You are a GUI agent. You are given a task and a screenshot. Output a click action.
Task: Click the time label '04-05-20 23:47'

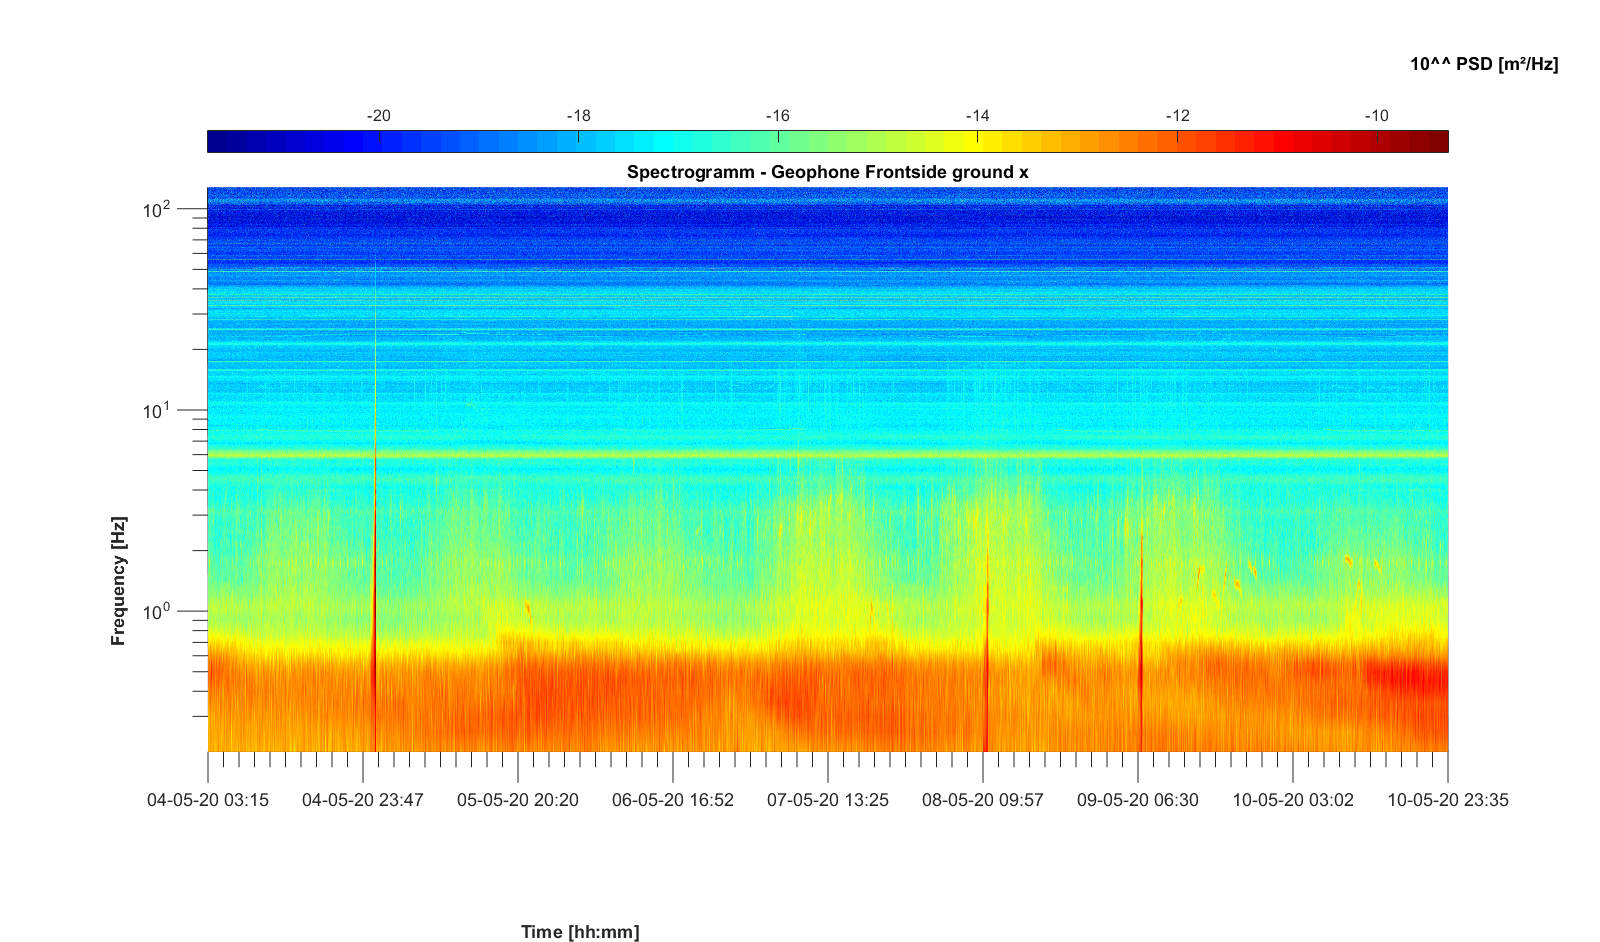click(363, 800)
